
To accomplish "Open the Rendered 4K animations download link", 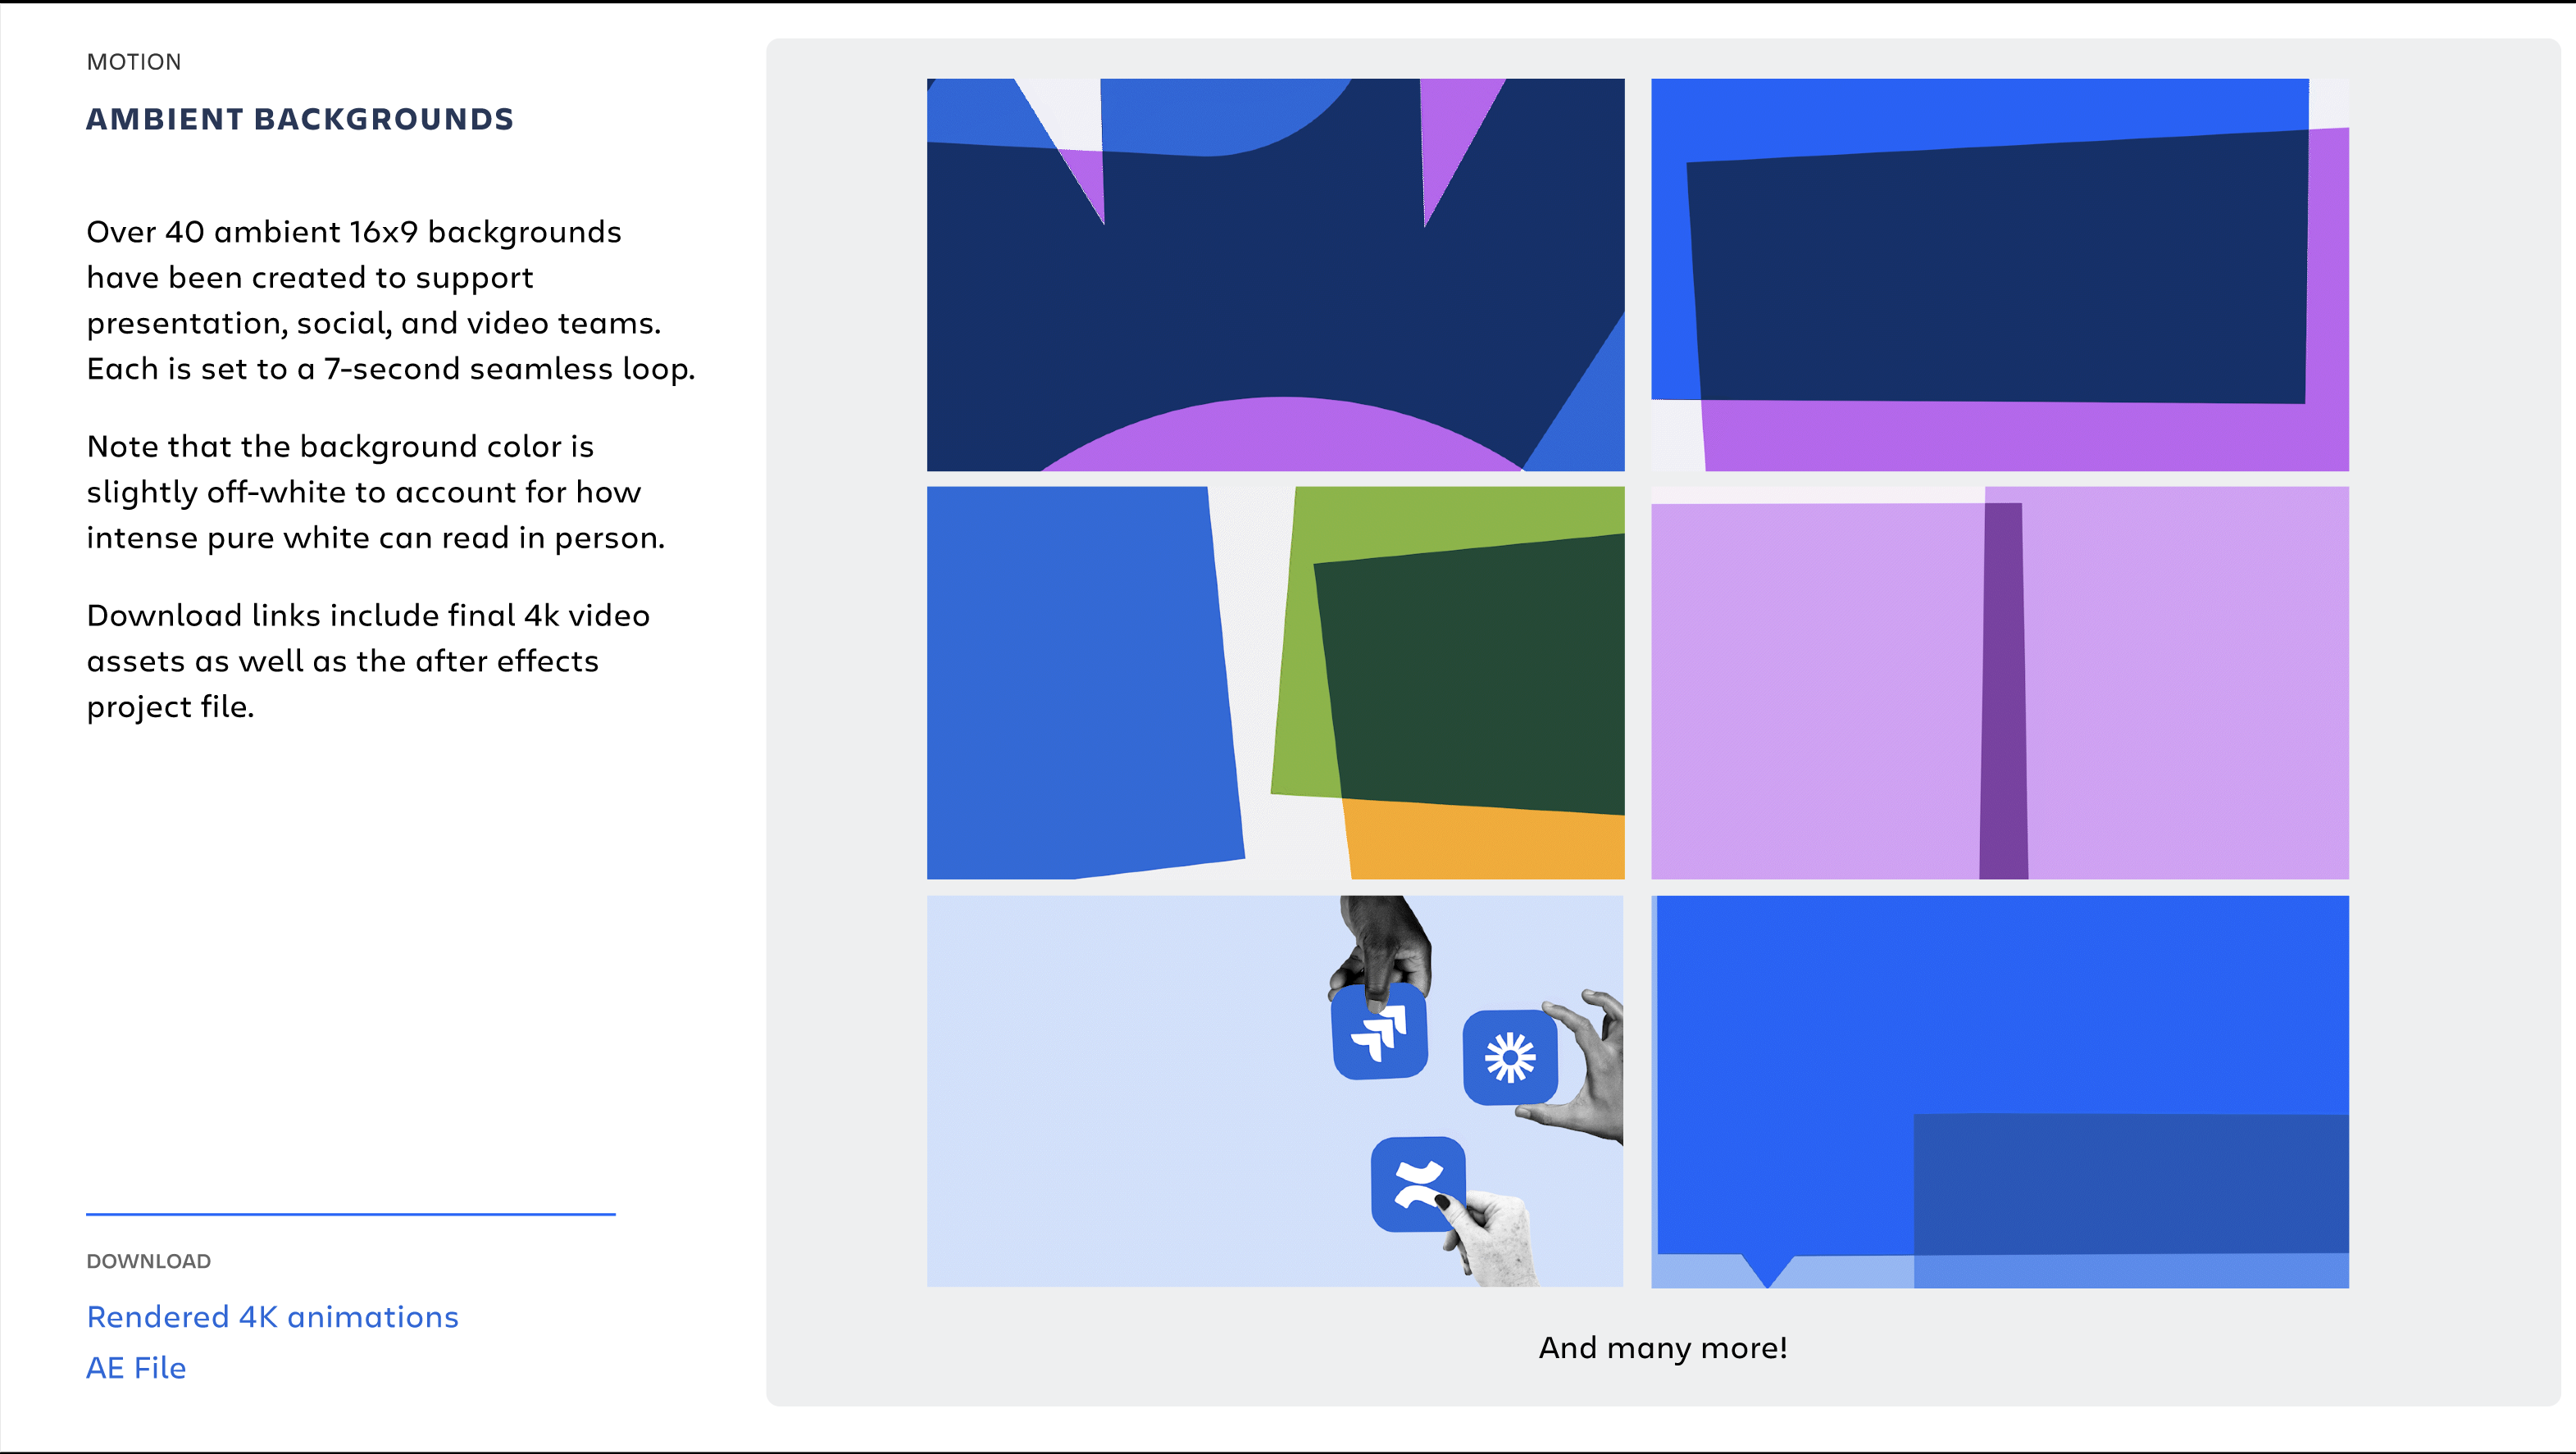I will click(x=272, y=1317).
